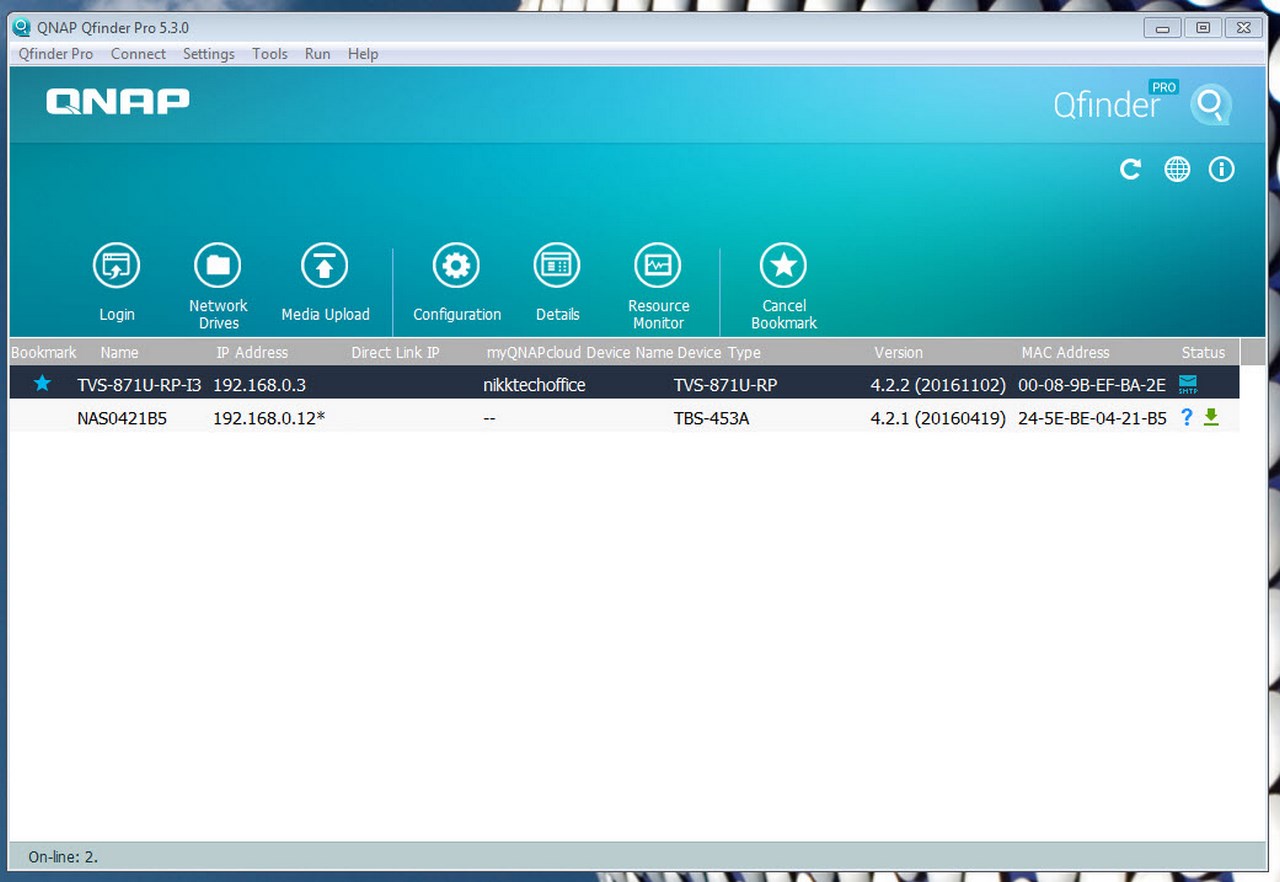This screenshot has width=1280, height=882.
Task: Refresh the device list
Action: (x=1130, y=170)
